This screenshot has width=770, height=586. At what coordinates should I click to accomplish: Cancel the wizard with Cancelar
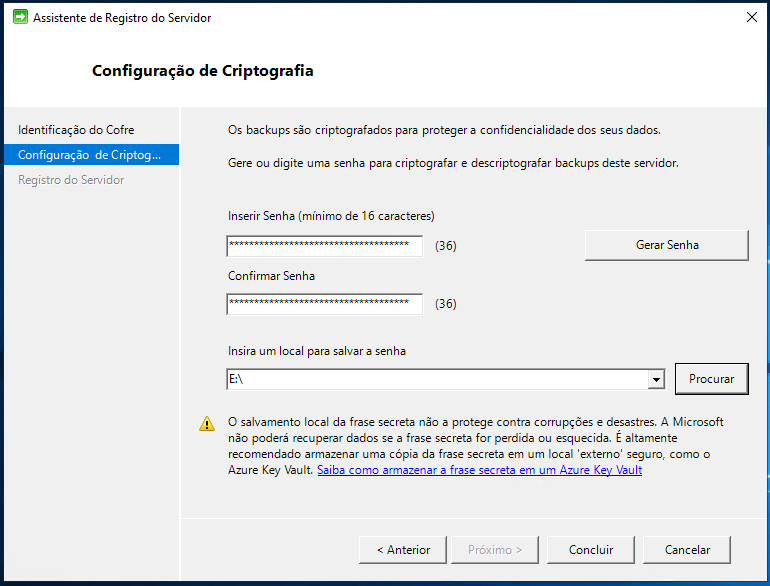(687, 550)
